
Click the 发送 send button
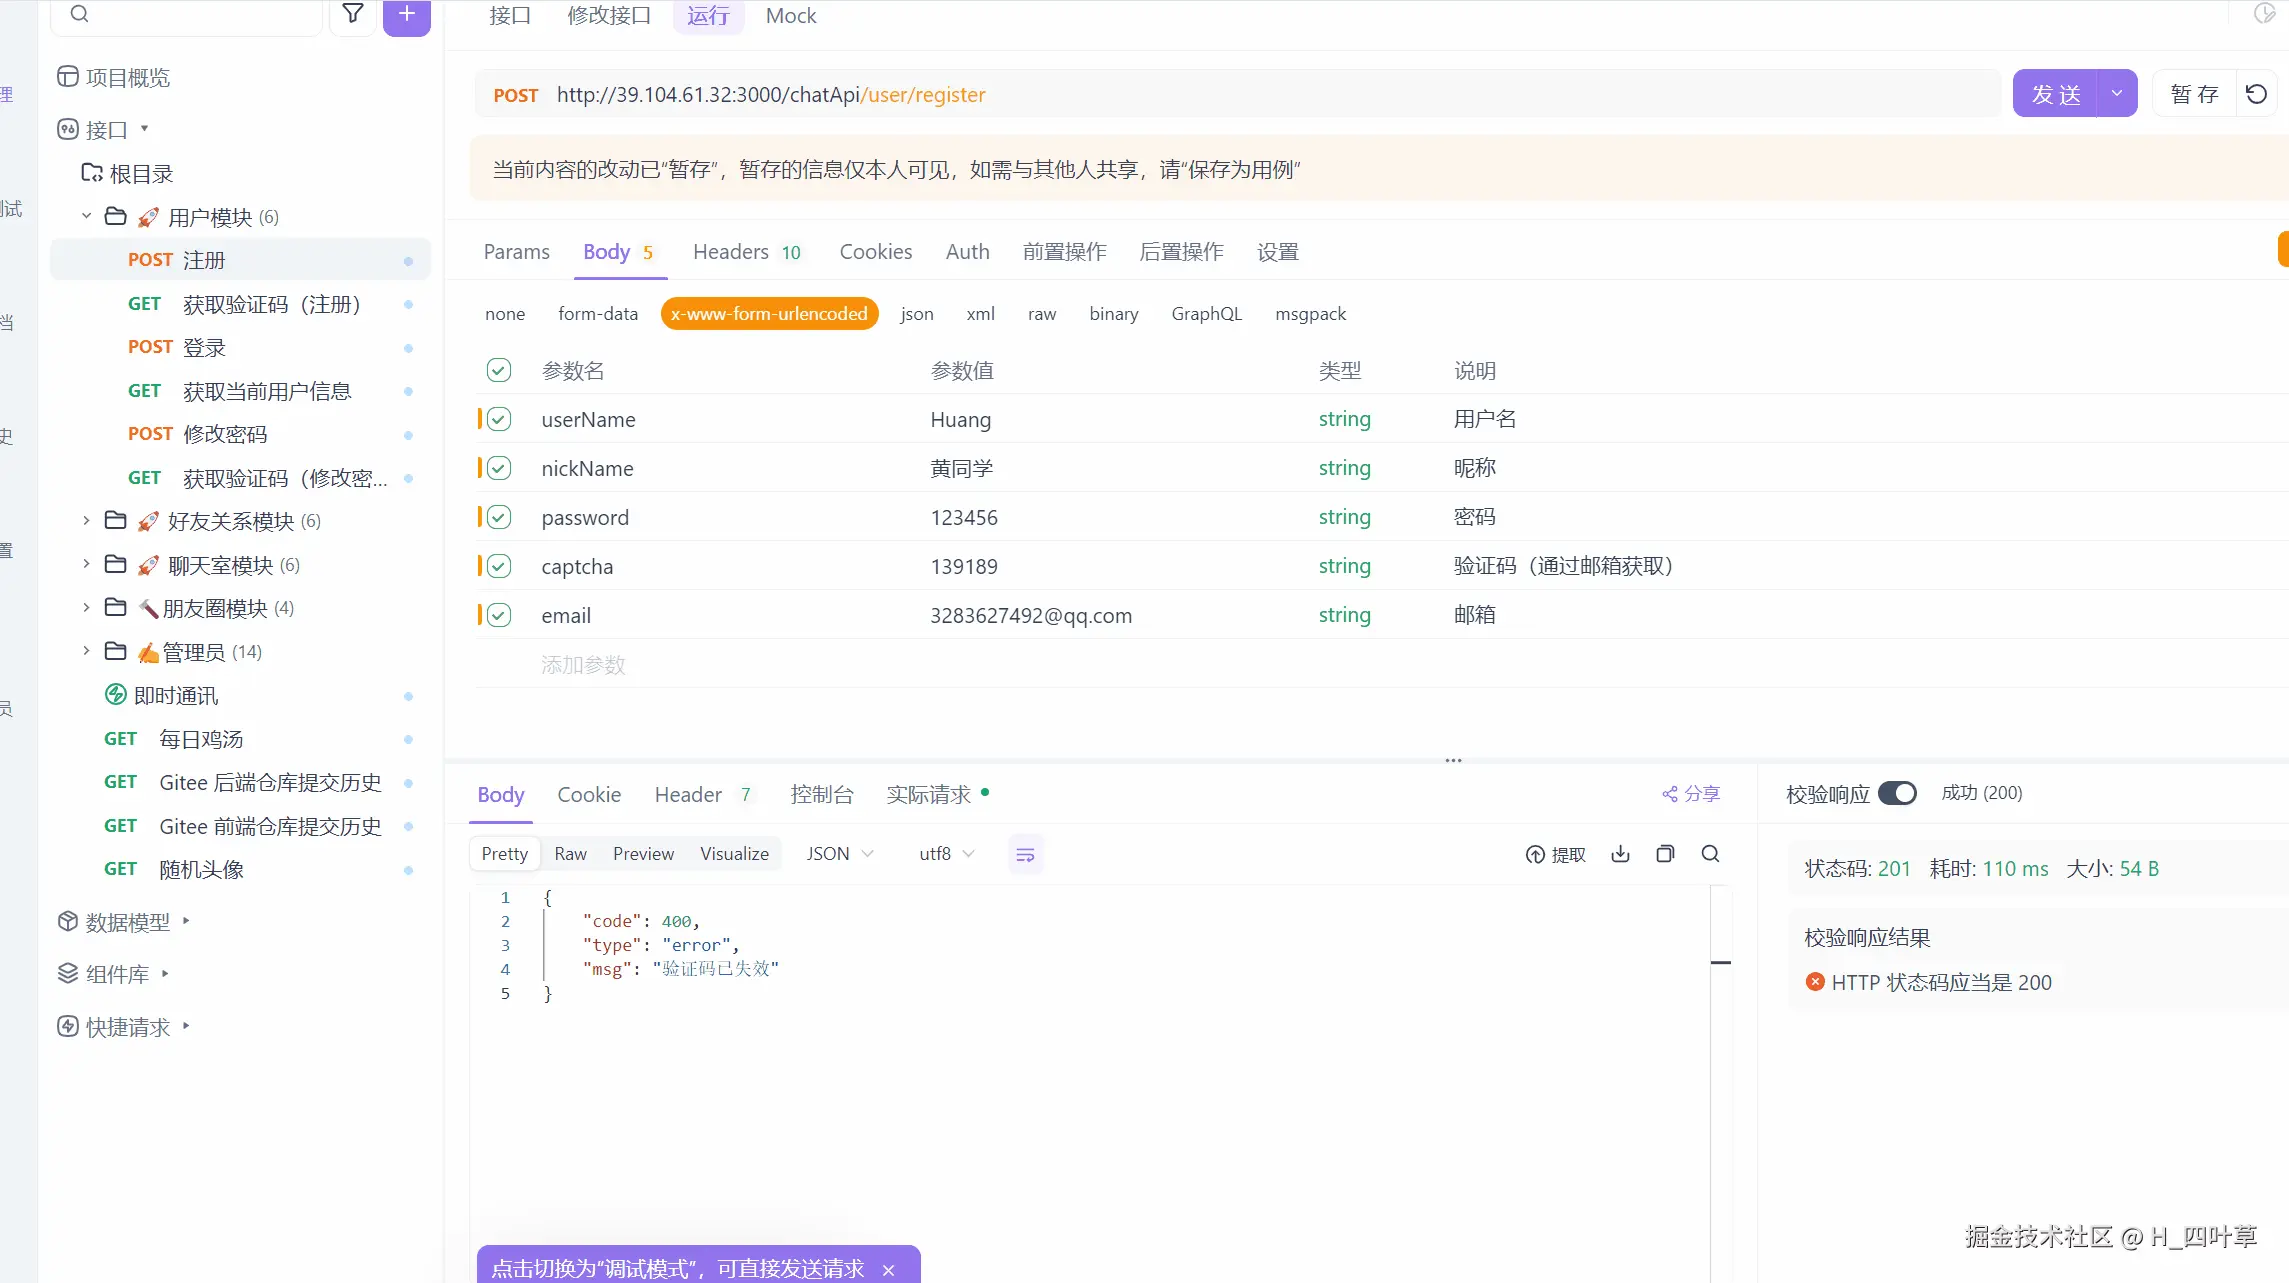(2055, 94)
